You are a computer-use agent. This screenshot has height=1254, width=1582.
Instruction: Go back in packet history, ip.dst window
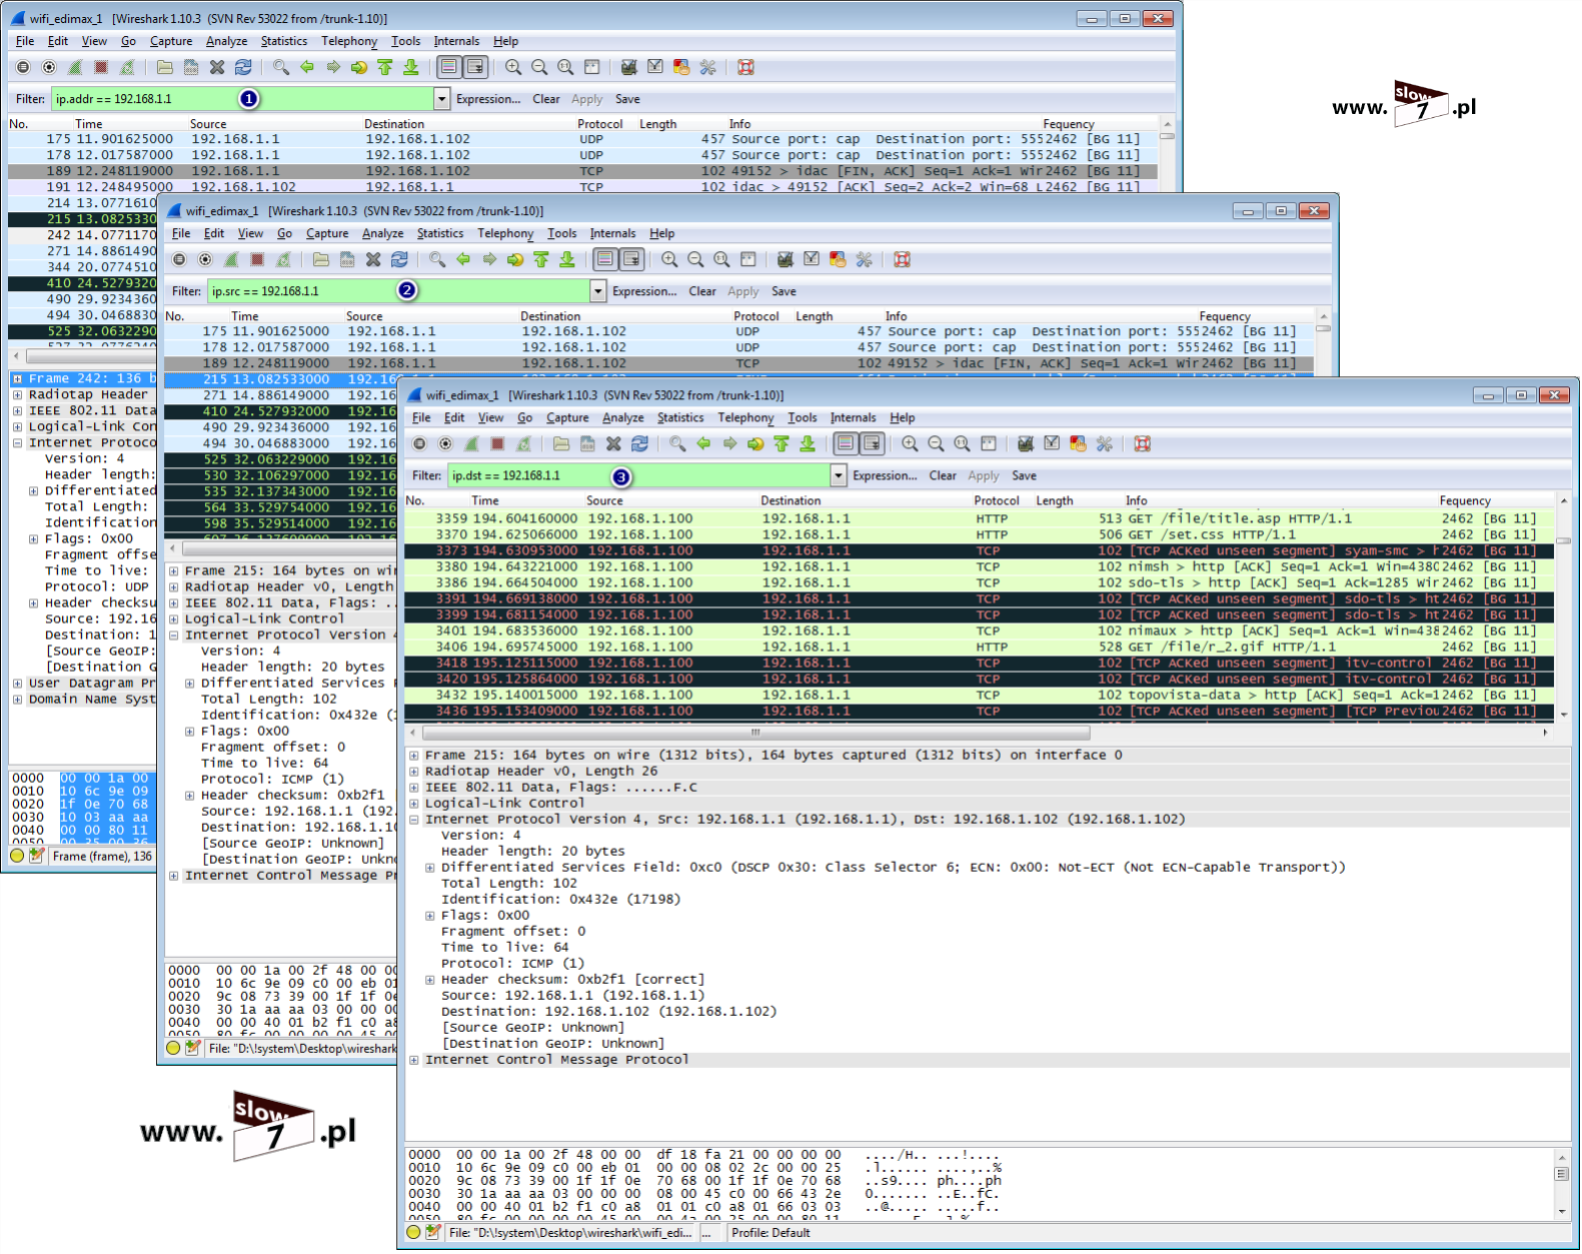click(x=704, y=444)
